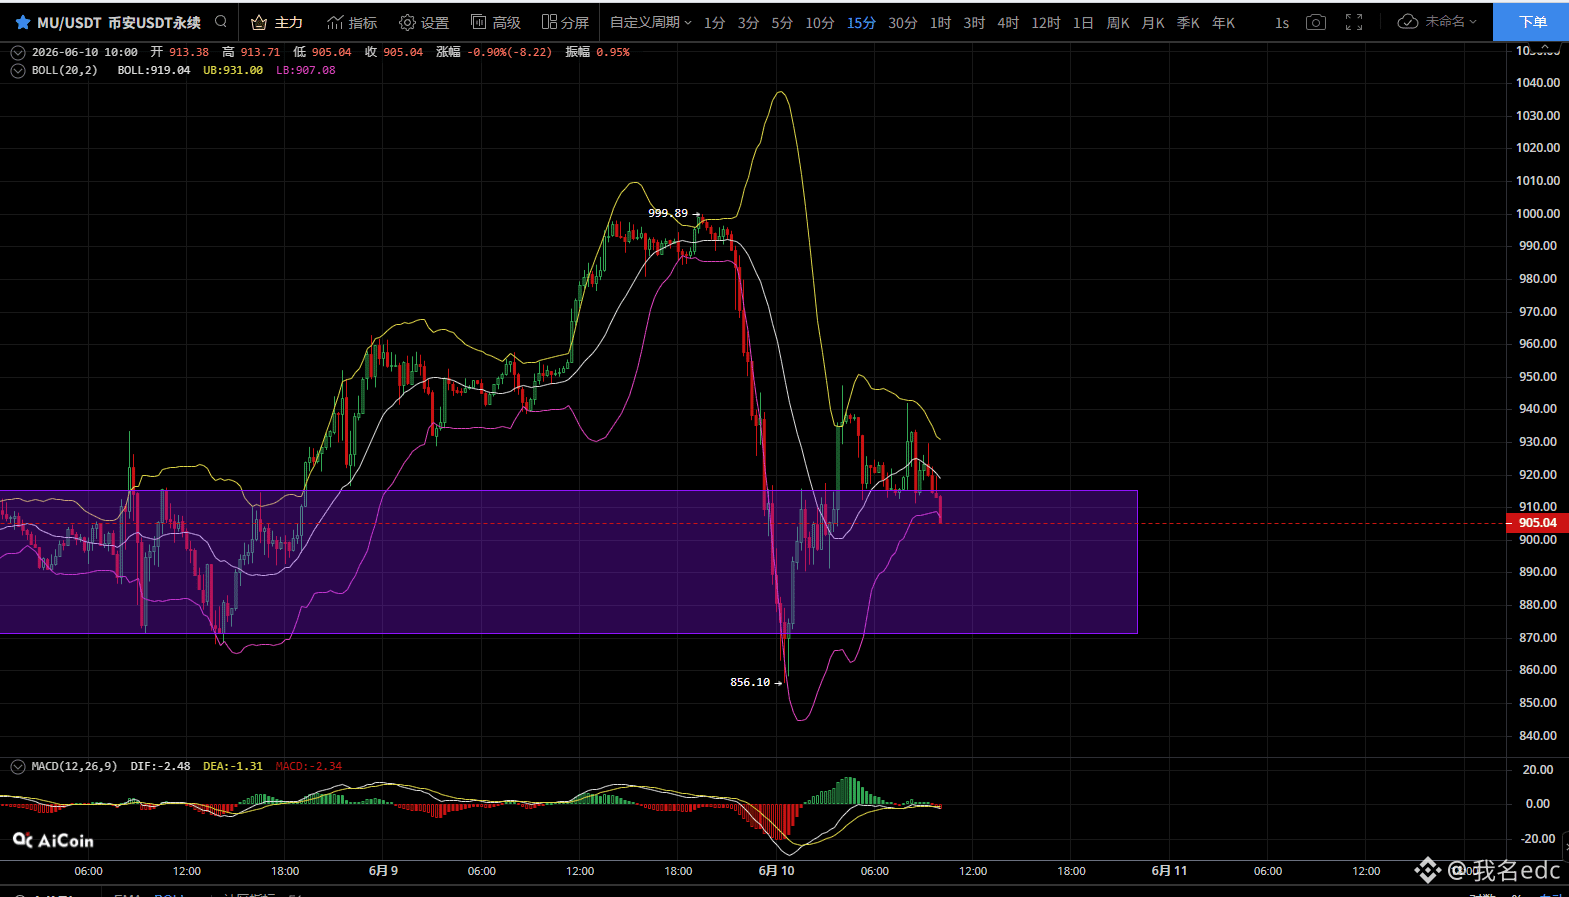Switch to the 3分 timeframe
The image size is (1569, 897).
tap(748, 22)
